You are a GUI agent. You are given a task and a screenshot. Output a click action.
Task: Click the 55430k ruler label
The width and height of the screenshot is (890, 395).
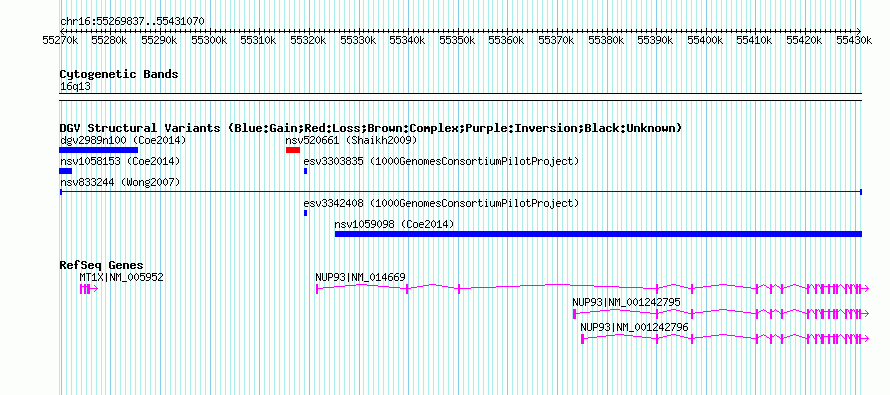click(x=854, y=40)
